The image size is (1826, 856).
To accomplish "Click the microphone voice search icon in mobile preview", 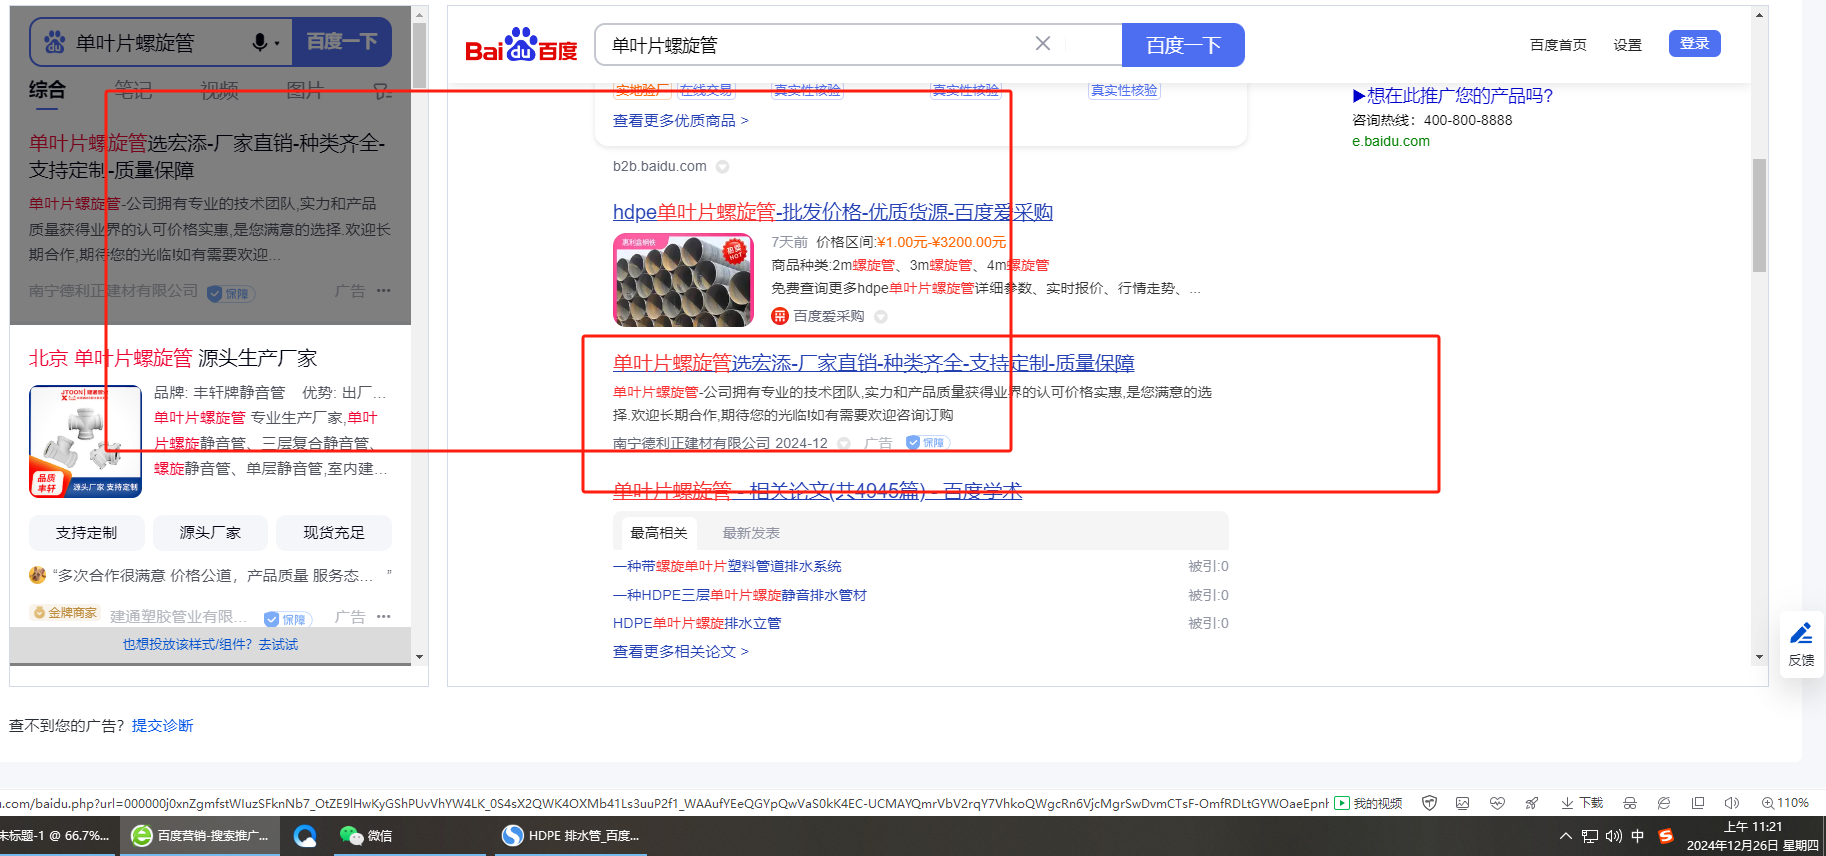I will (x=260, y=42).
